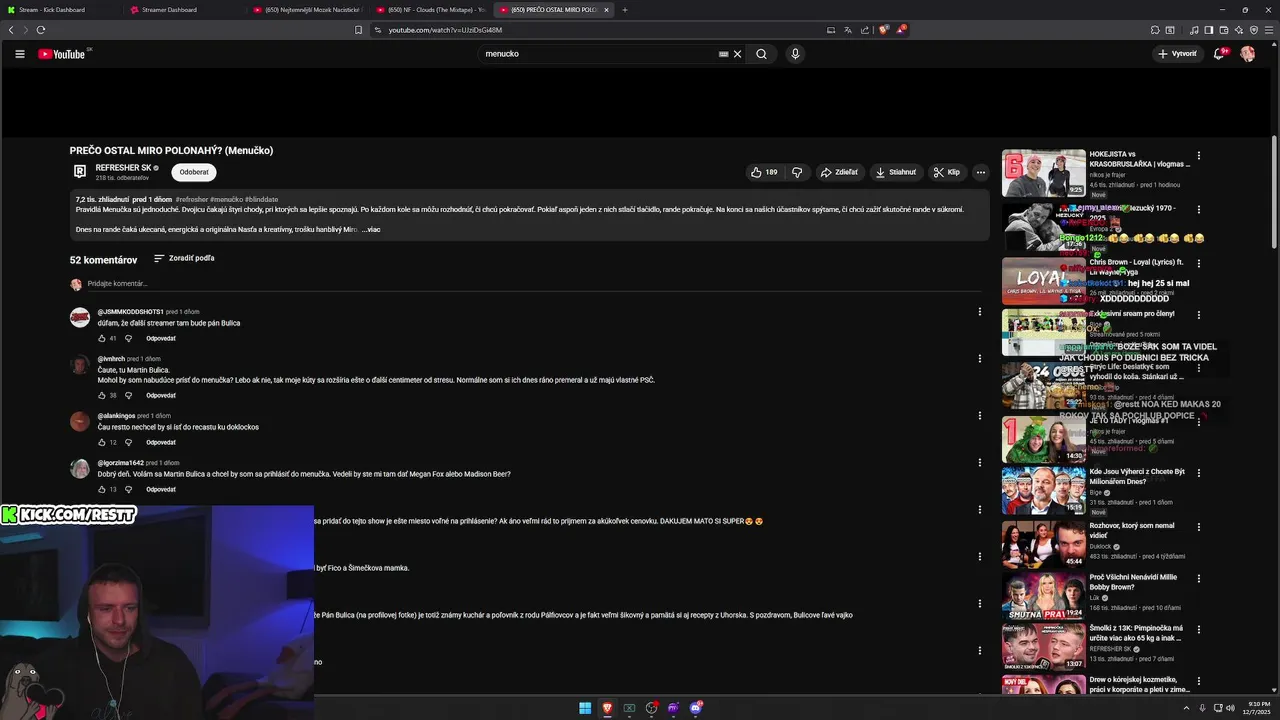This screenshot has width=1280, height=720.
Task: Switch to the NF - Clouds (The Mixtape) tab
Action: click(x=432, y=10)
